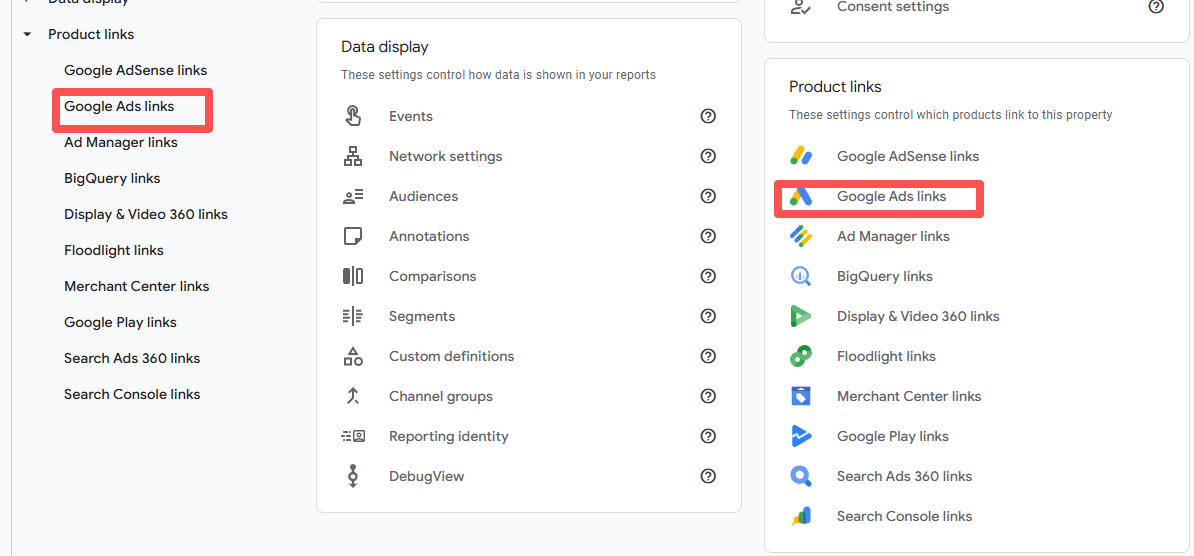Click the Search Console links icon
The width and height of the screenshot is (1194, 556).
pyautogui.click(x=801, y=516)
